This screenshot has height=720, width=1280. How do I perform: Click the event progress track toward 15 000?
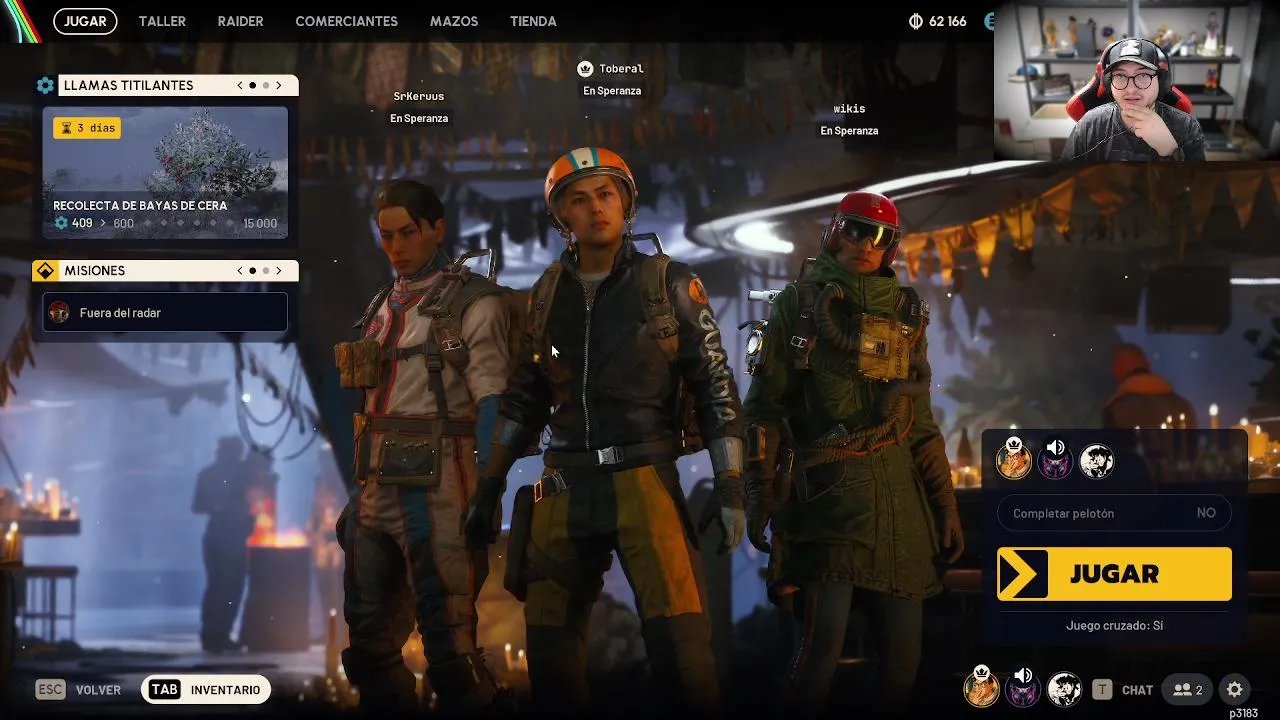point(189,223)
